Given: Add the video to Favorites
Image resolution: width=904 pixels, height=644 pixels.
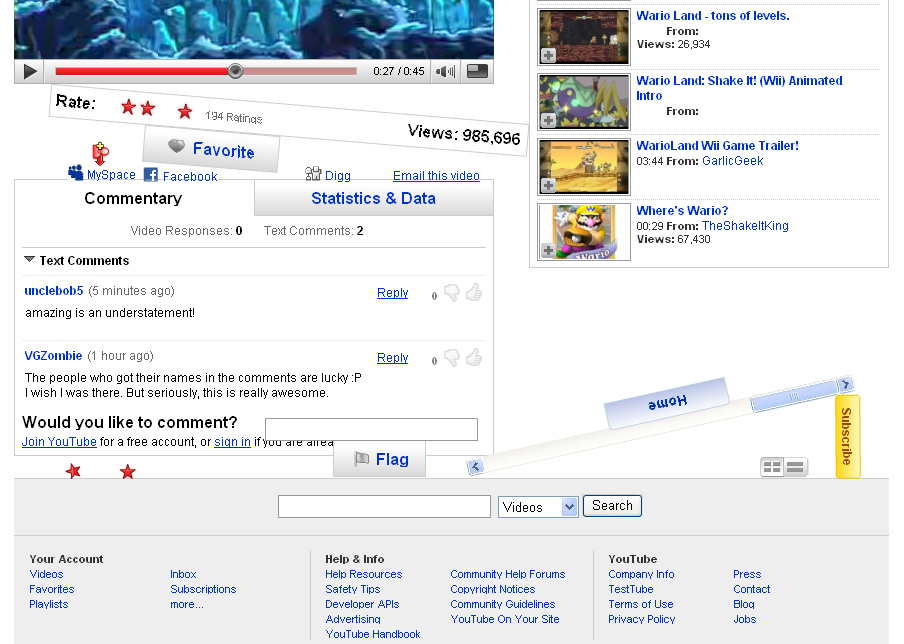Looking at the screenshot, I should 211,149.
